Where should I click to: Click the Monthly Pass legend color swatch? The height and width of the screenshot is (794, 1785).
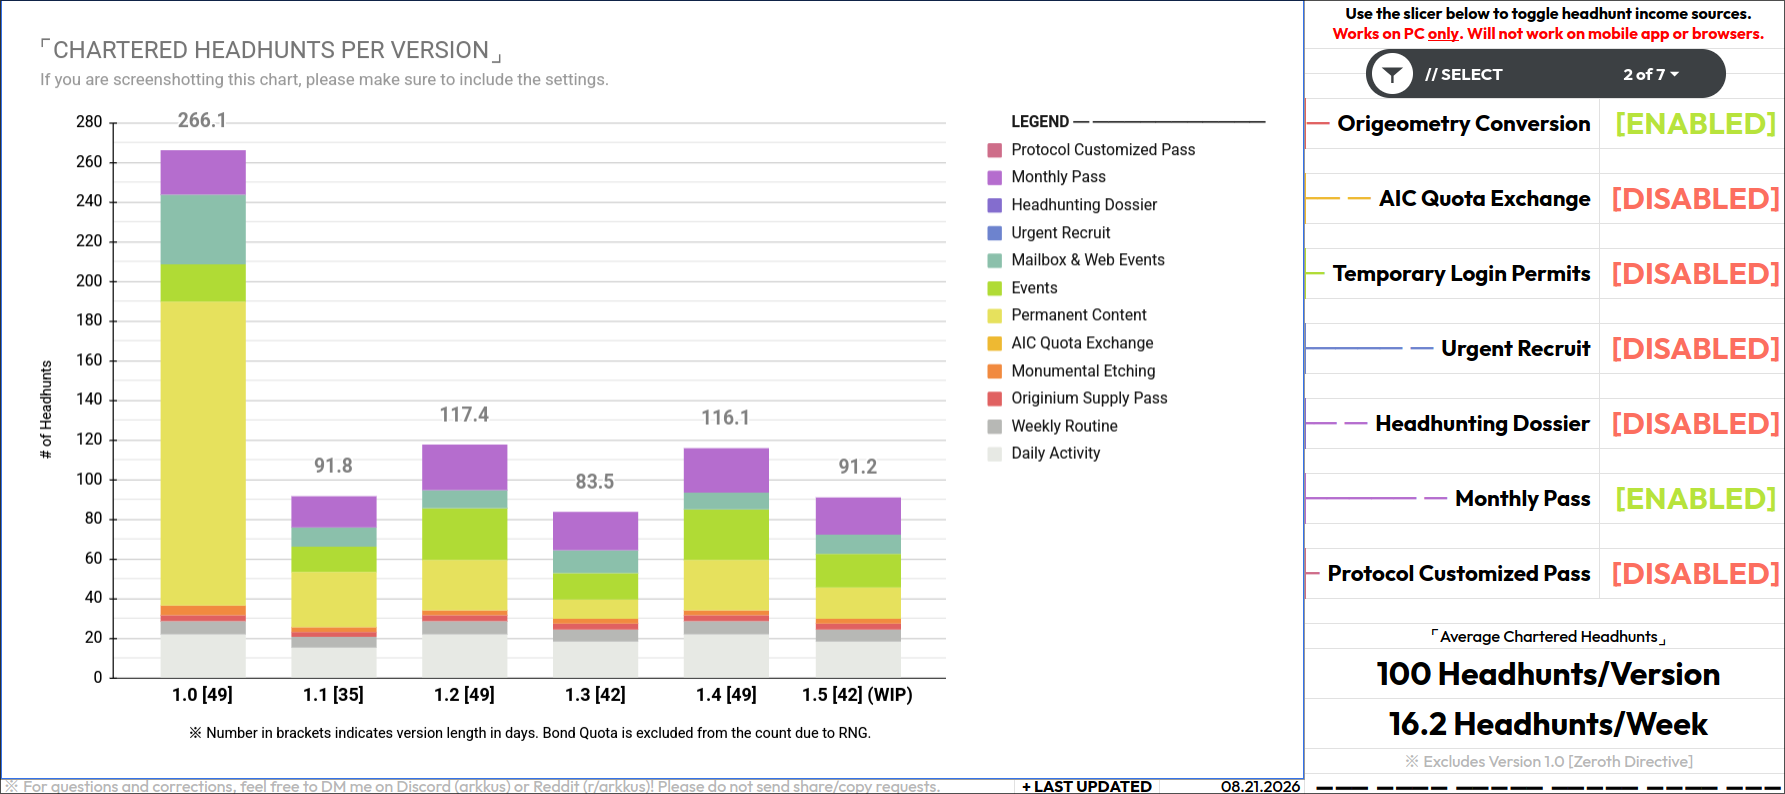[994, 177]
